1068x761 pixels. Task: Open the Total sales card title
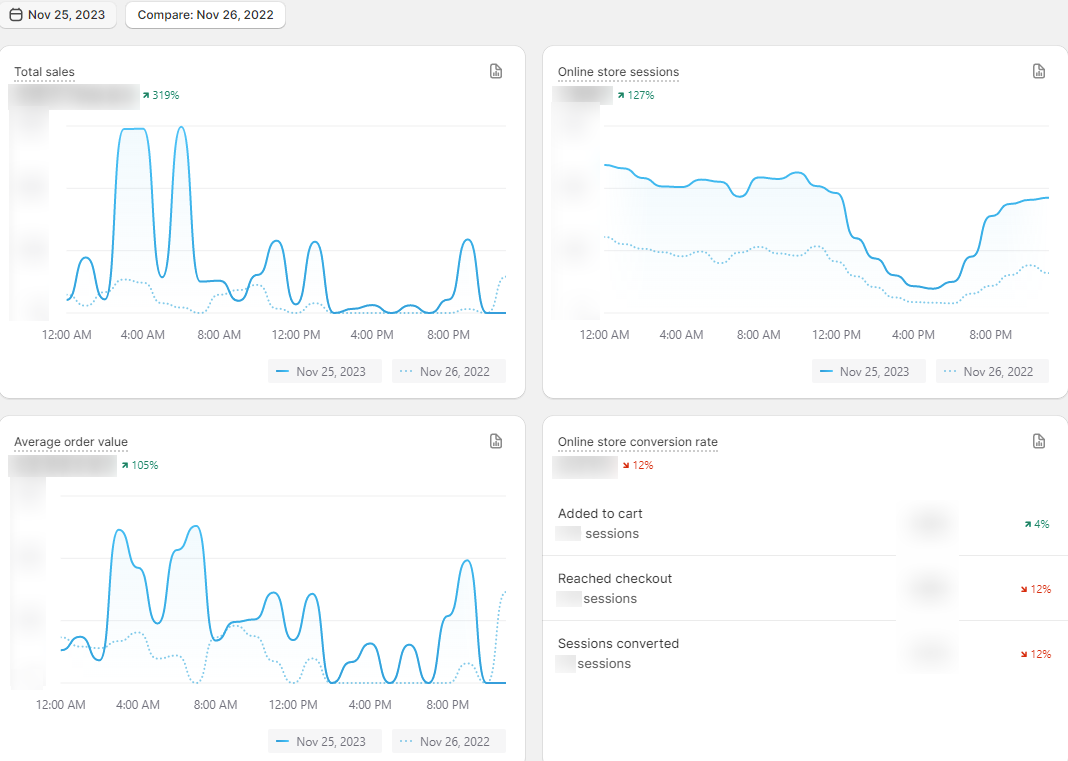44,72
